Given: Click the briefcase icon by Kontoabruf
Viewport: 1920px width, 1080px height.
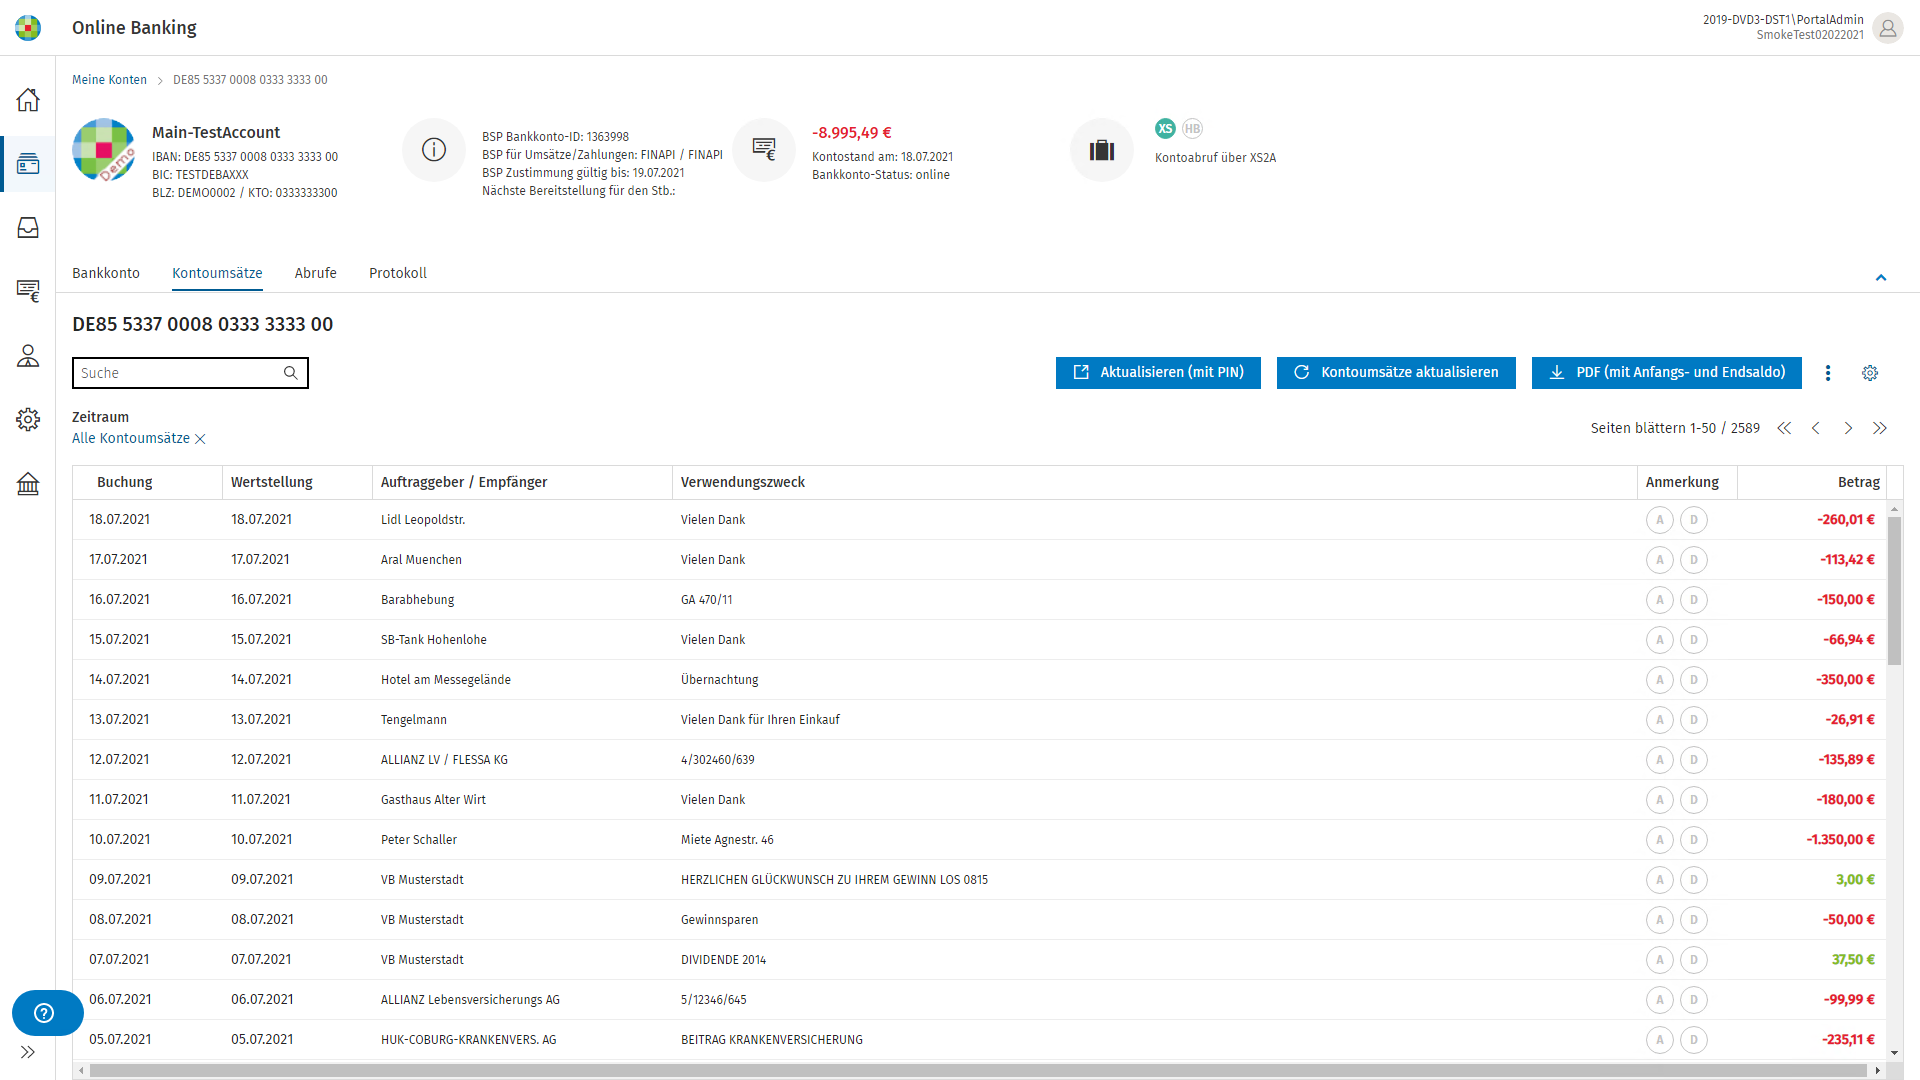Looking at the screenshot, I should pos(1102,150).
